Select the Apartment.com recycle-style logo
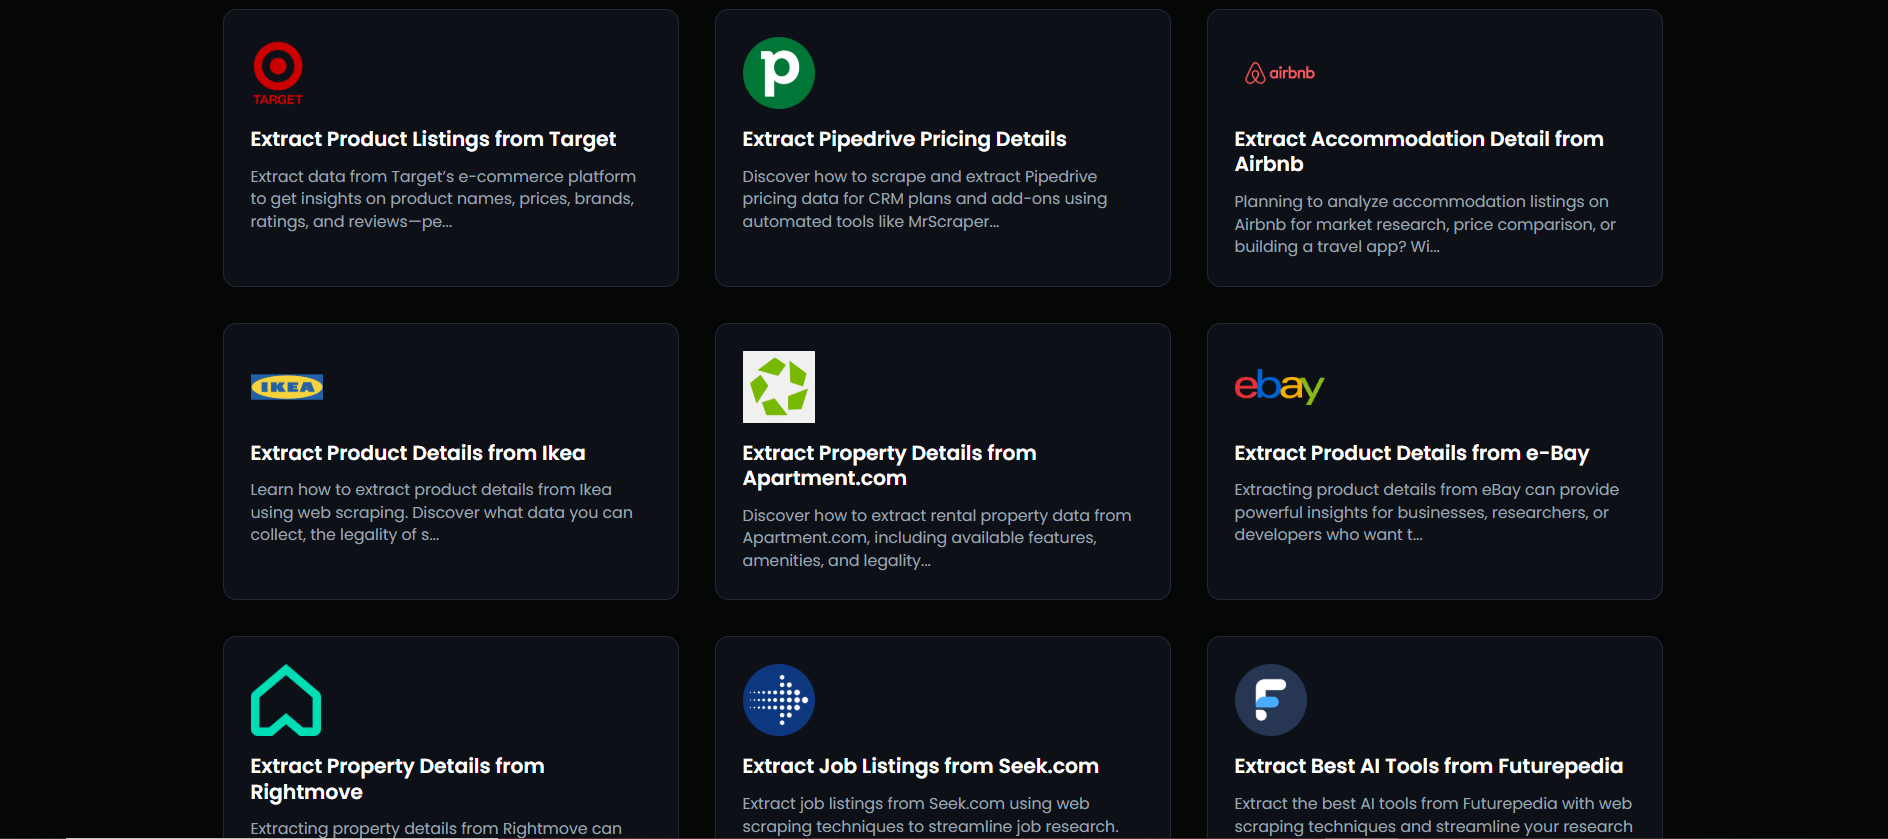The image size is (1888, 839). pos(778,387)
